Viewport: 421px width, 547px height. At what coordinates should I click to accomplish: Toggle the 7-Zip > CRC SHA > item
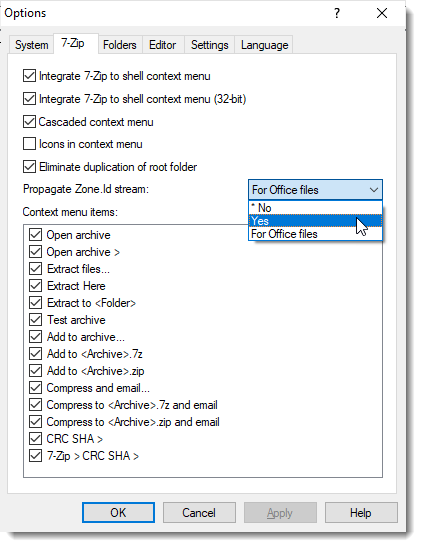tap(36, 456)
